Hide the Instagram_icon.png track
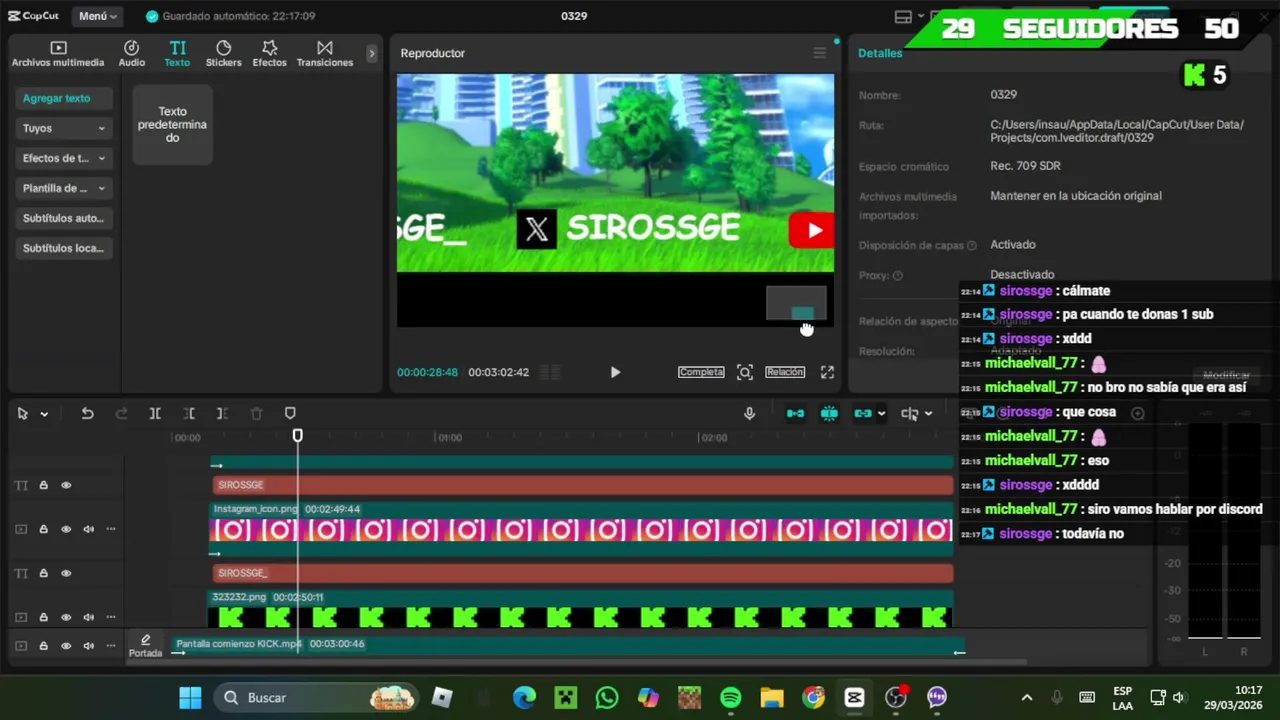The width and height of the screenshot is (1280, 720). tap(66, 529)
